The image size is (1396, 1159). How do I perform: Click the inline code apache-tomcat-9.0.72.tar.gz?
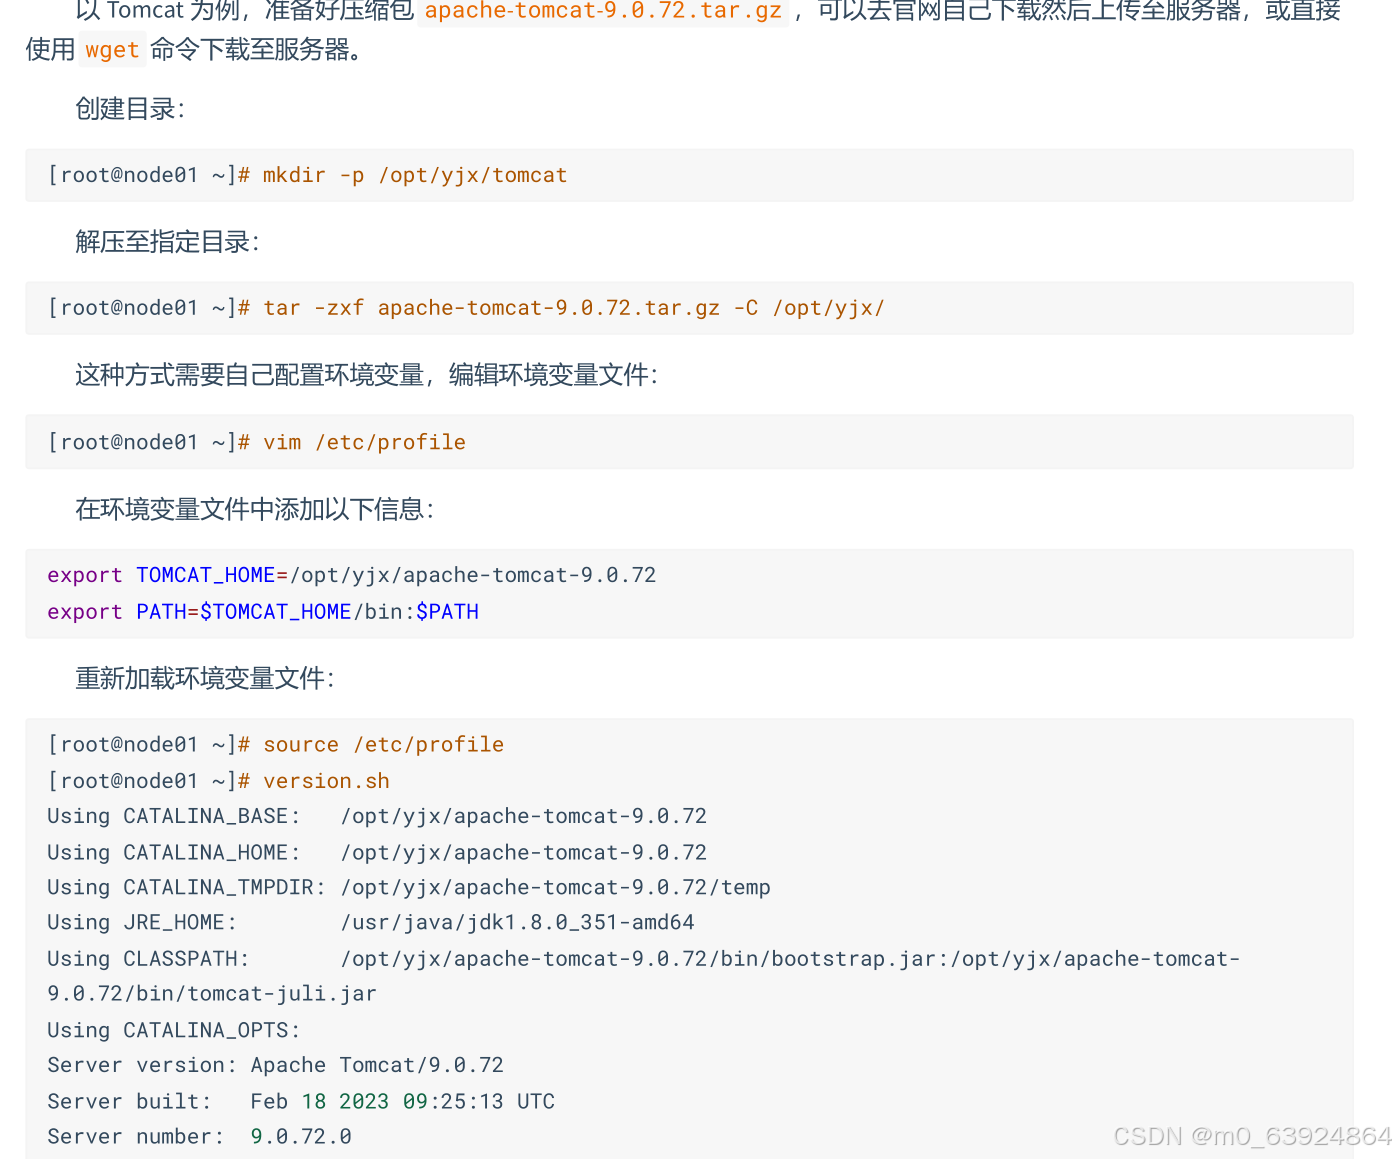click(603, 11)
